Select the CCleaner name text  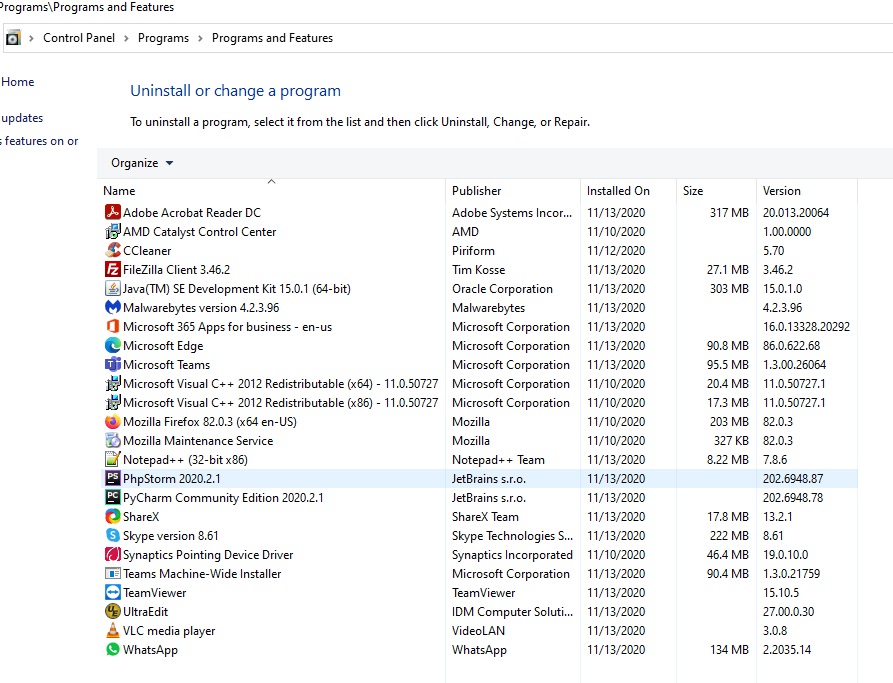147,251
